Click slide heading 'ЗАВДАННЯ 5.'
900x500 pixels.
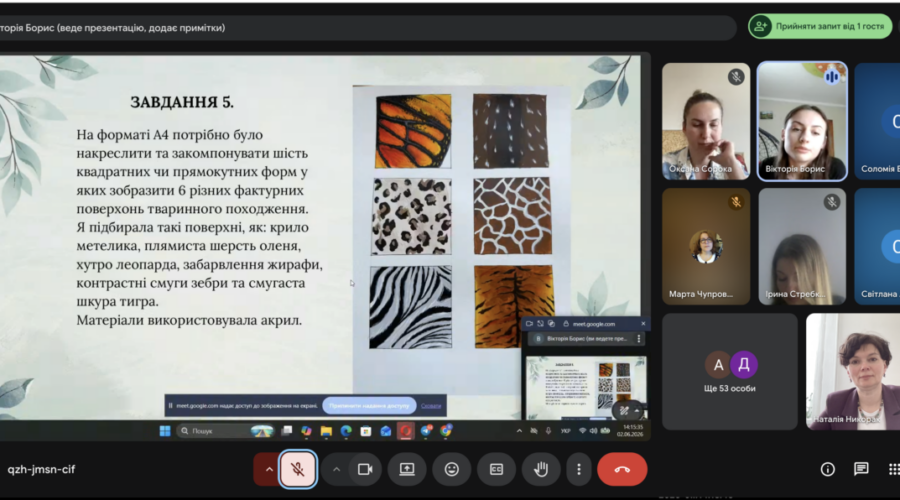pos(182,102)
